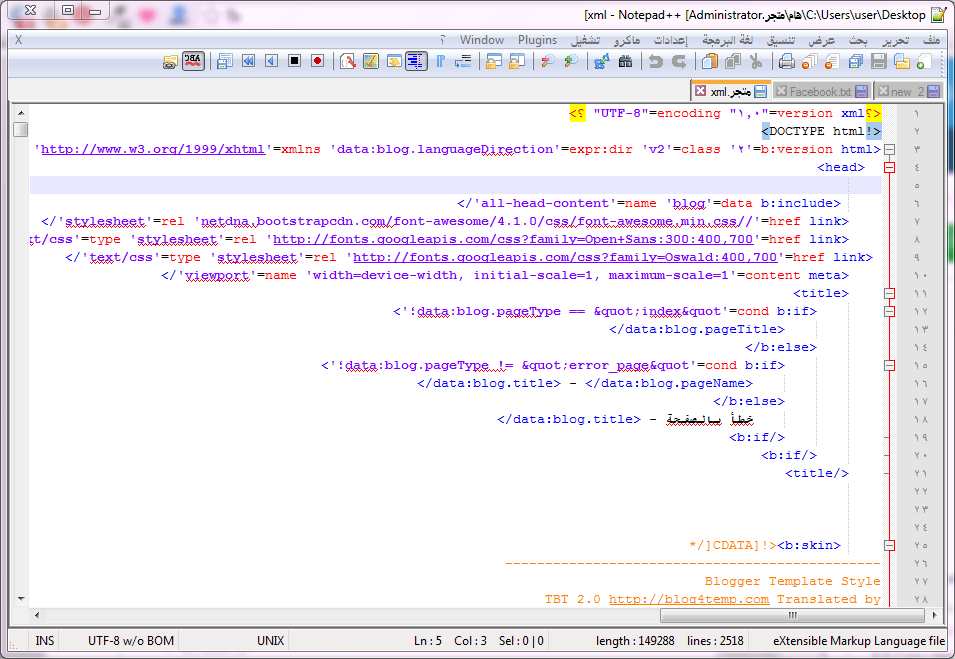Open the Plugins menu
Screen dimensions: 955x659
(537, 40)
